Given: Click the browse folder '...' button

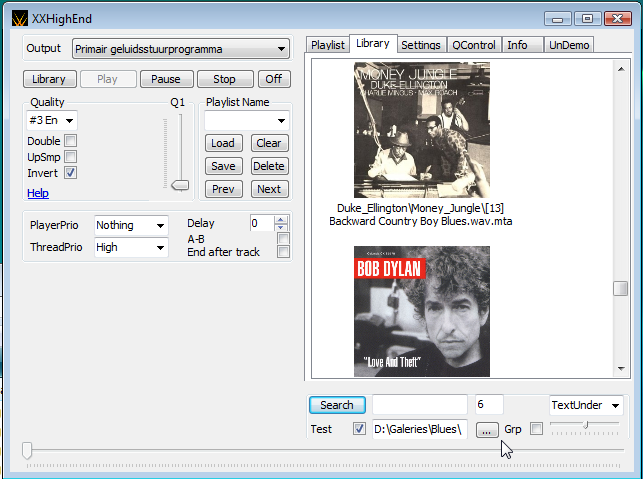Looking at the screenshot, I should click(x=487, y=430).
